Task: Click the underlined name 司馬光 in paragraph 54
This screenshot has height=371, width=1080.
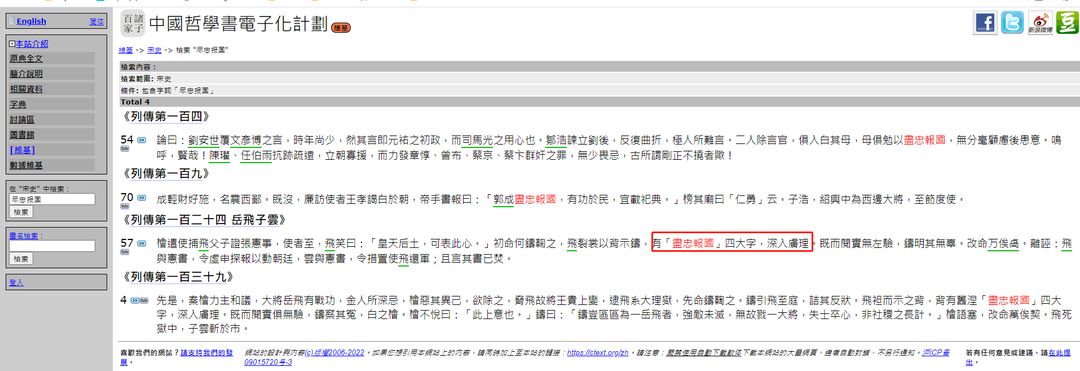Action: pos(478,140)
